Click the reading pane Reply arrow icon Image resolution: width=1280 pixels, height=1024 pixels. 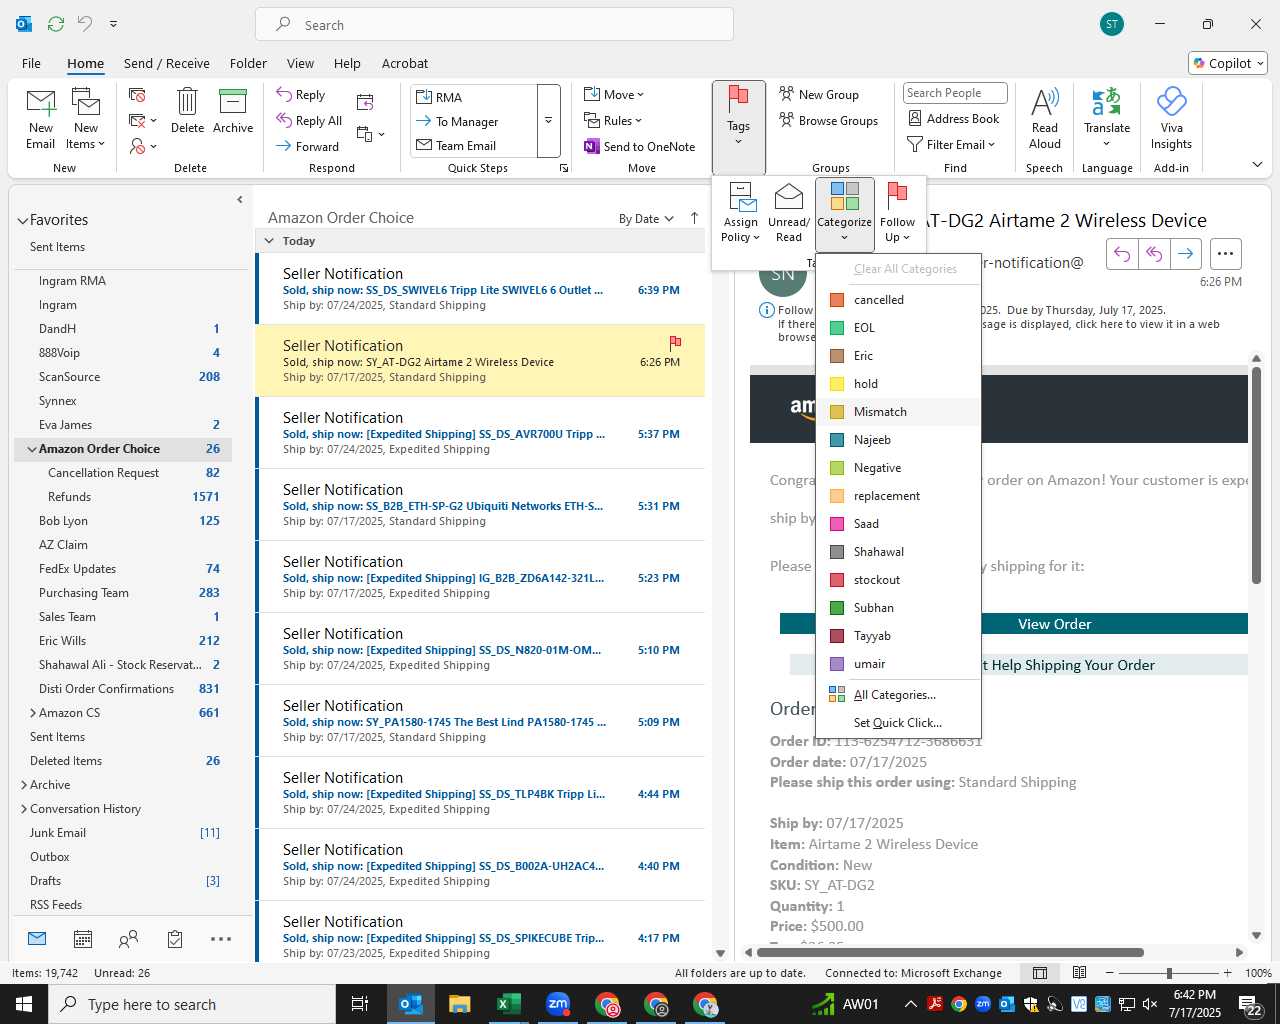click(1122, 254)
